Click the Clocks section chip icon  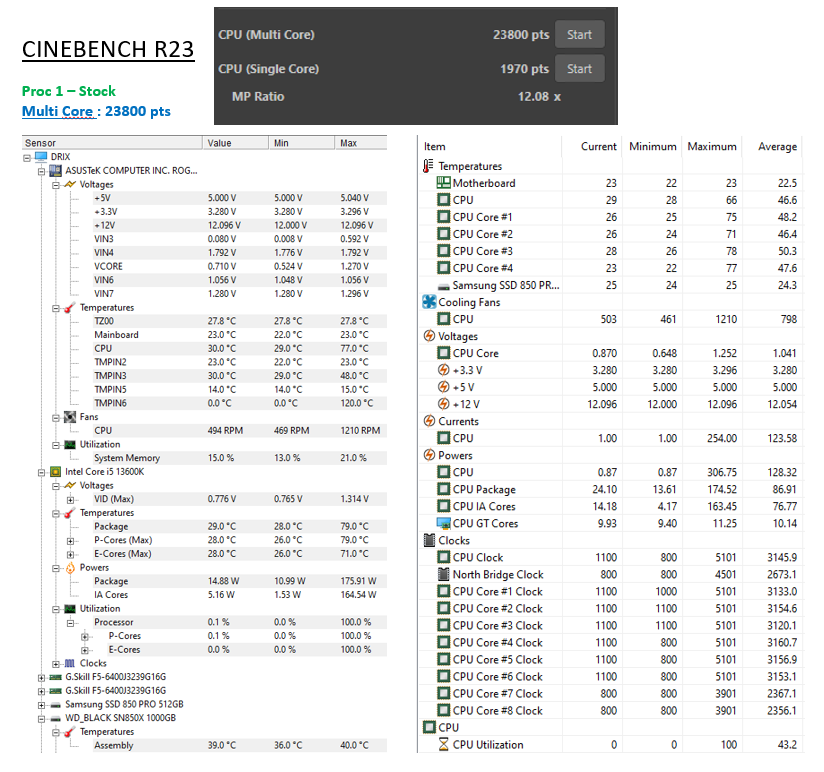pyautogui.click(x=429, y=540)
